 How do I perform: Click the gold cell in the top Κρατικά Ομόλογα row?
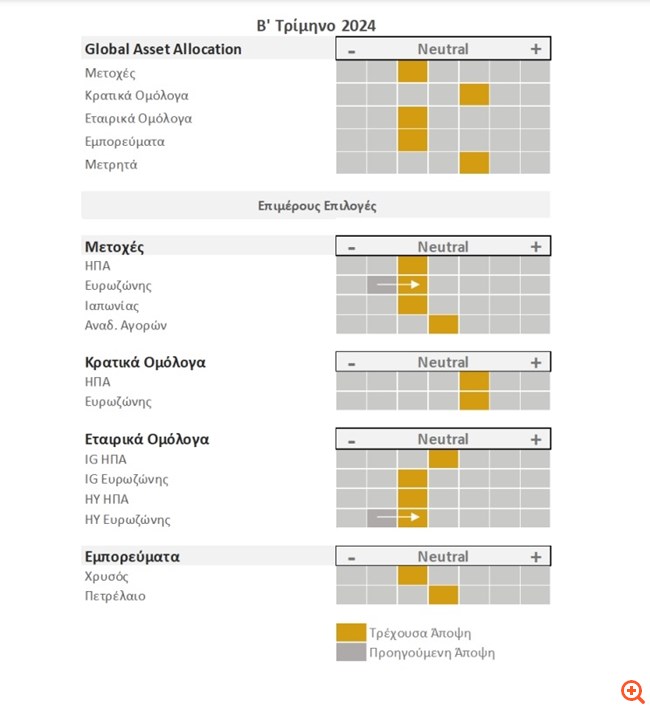pyautogui.click(x=474, y=95)
